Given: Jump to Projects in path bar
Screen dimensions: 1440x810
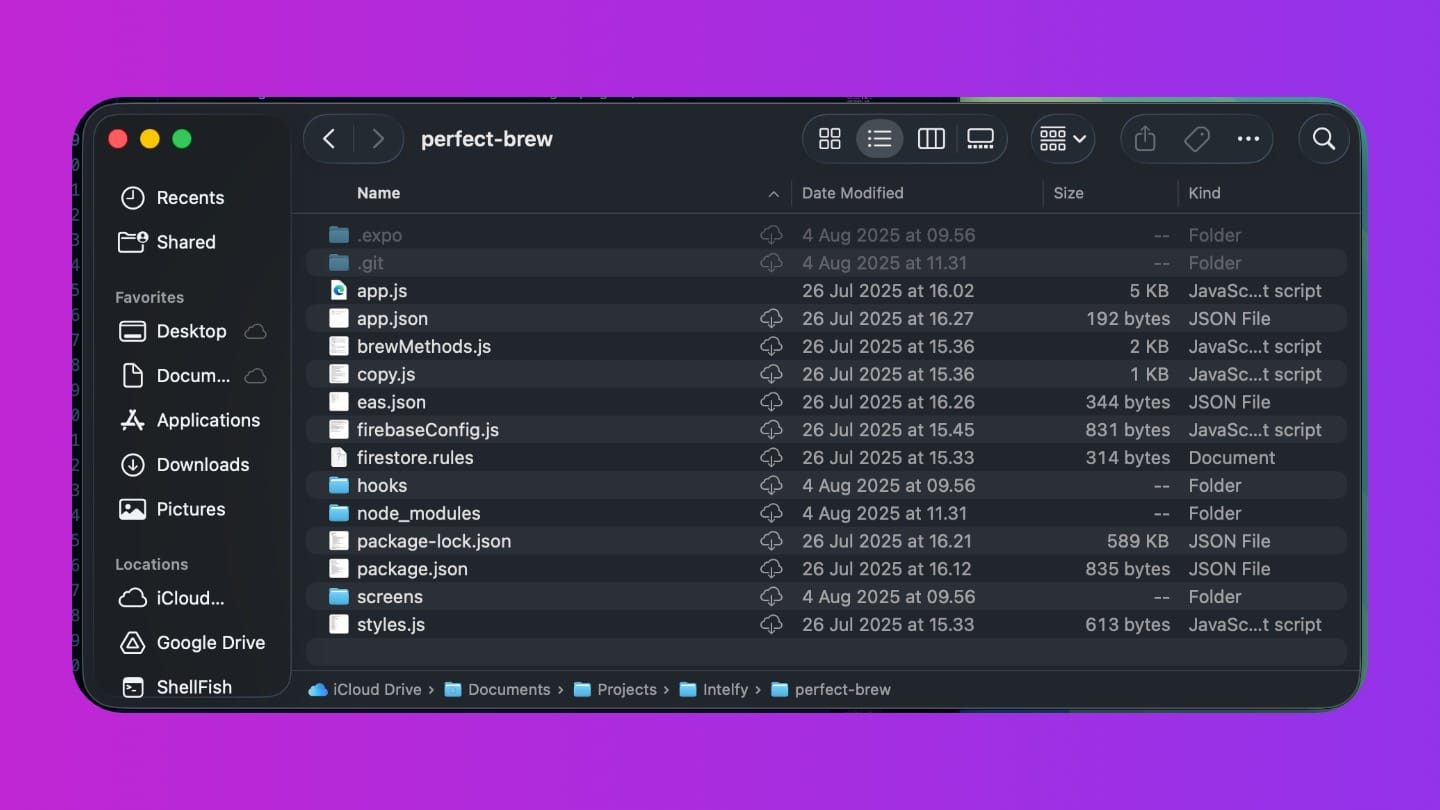Looking at the screenshot, I should [626, 690].
